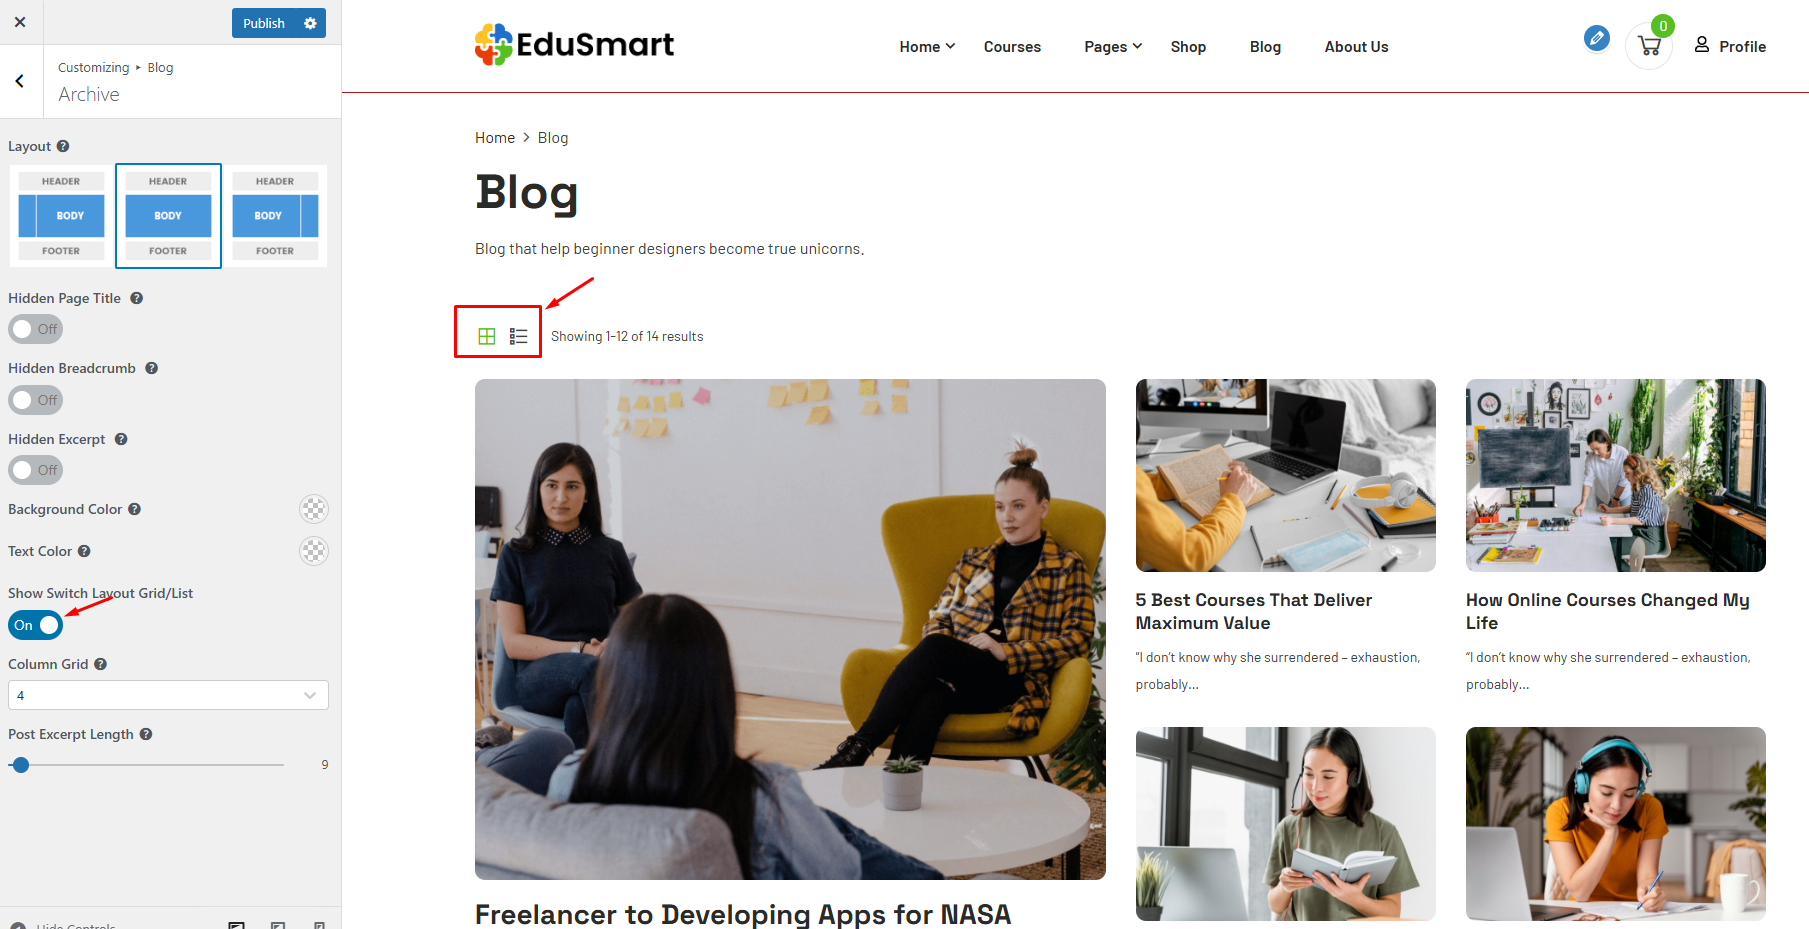The height and width of the screenshot is (929, 1809).
Task: Show help tooltip for Column Grid
Action: (101, 664)
